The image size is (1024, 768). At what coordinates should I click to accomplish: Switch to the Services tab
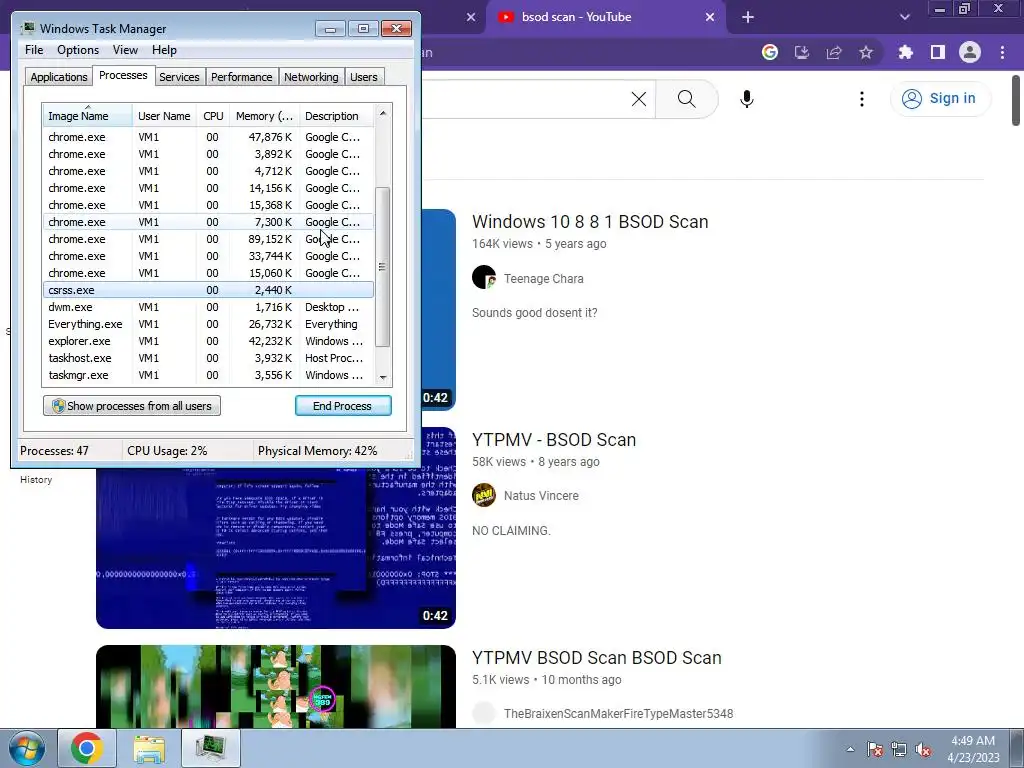(x=179, y=77)
